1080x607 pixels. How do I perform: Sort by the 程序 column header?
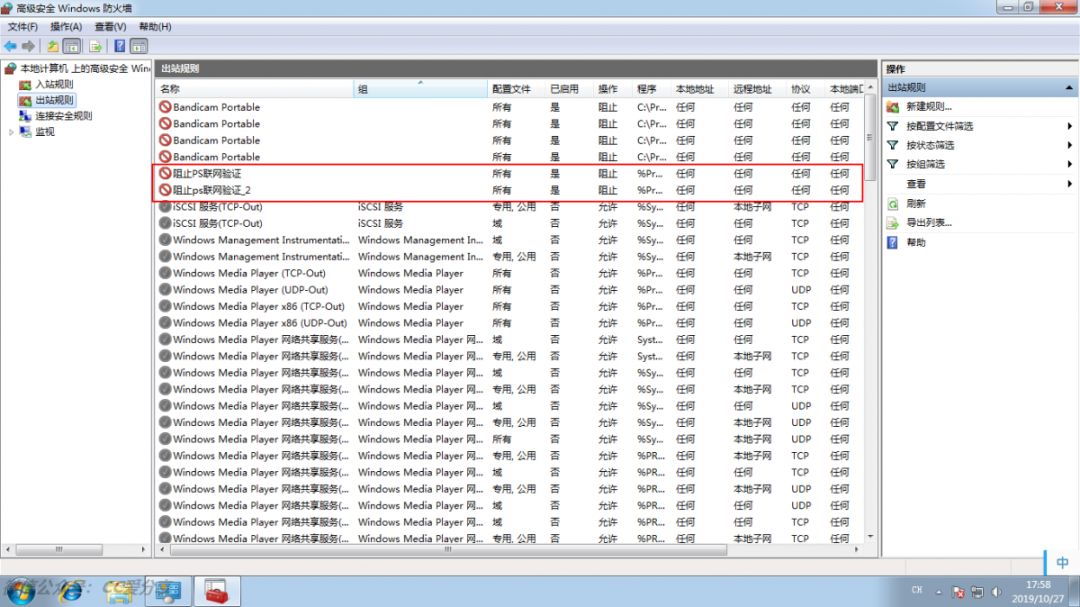(x=652, y=89)
